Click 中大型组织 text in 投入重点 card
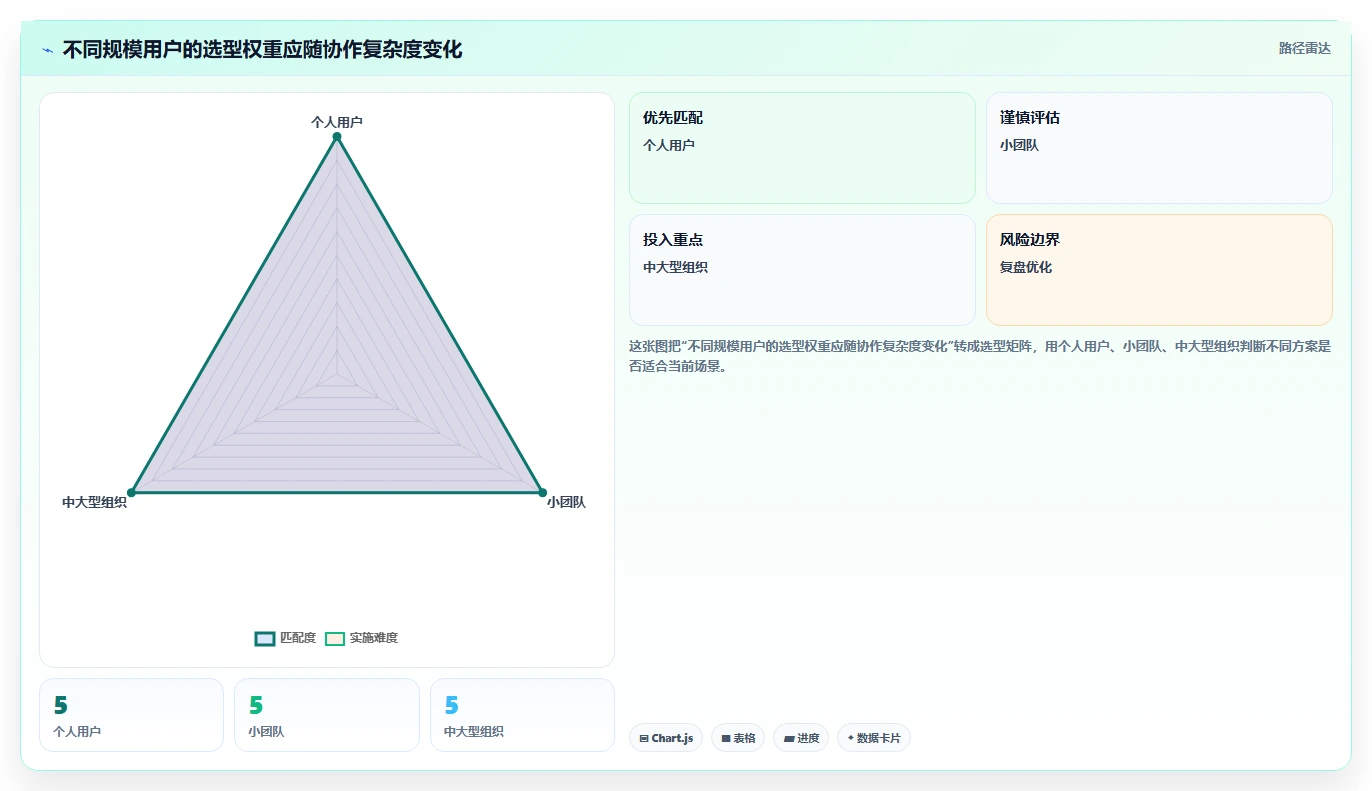1372x791 pixels. coord(676,267)
